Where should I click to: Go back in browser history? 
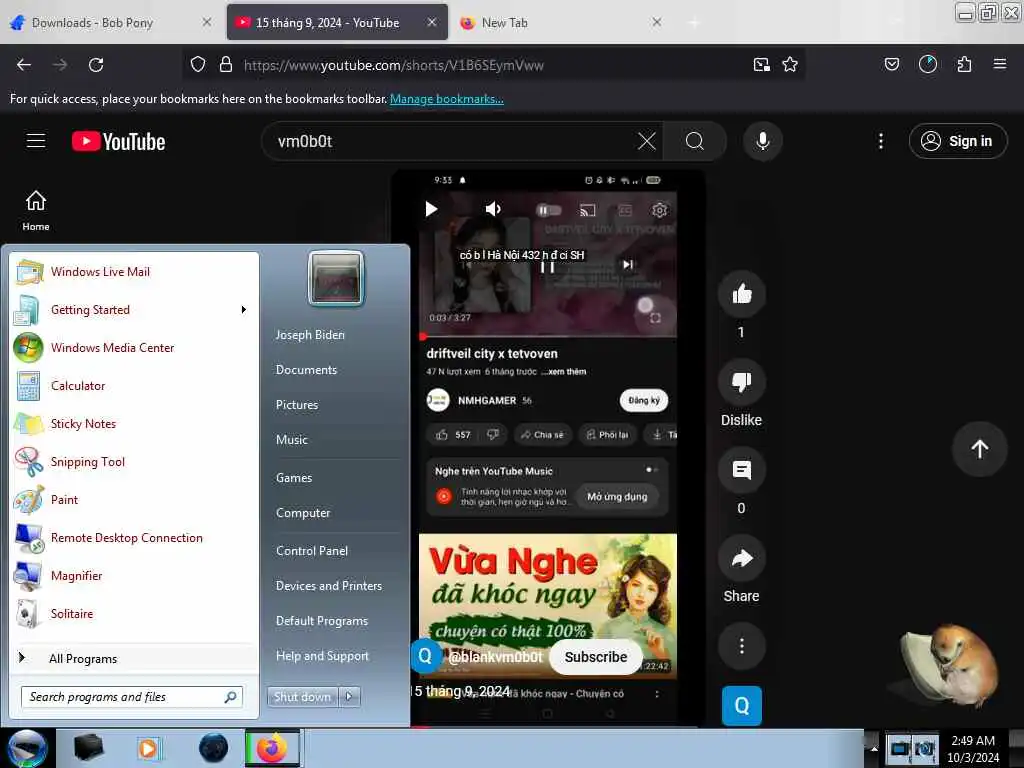[24, 65]
